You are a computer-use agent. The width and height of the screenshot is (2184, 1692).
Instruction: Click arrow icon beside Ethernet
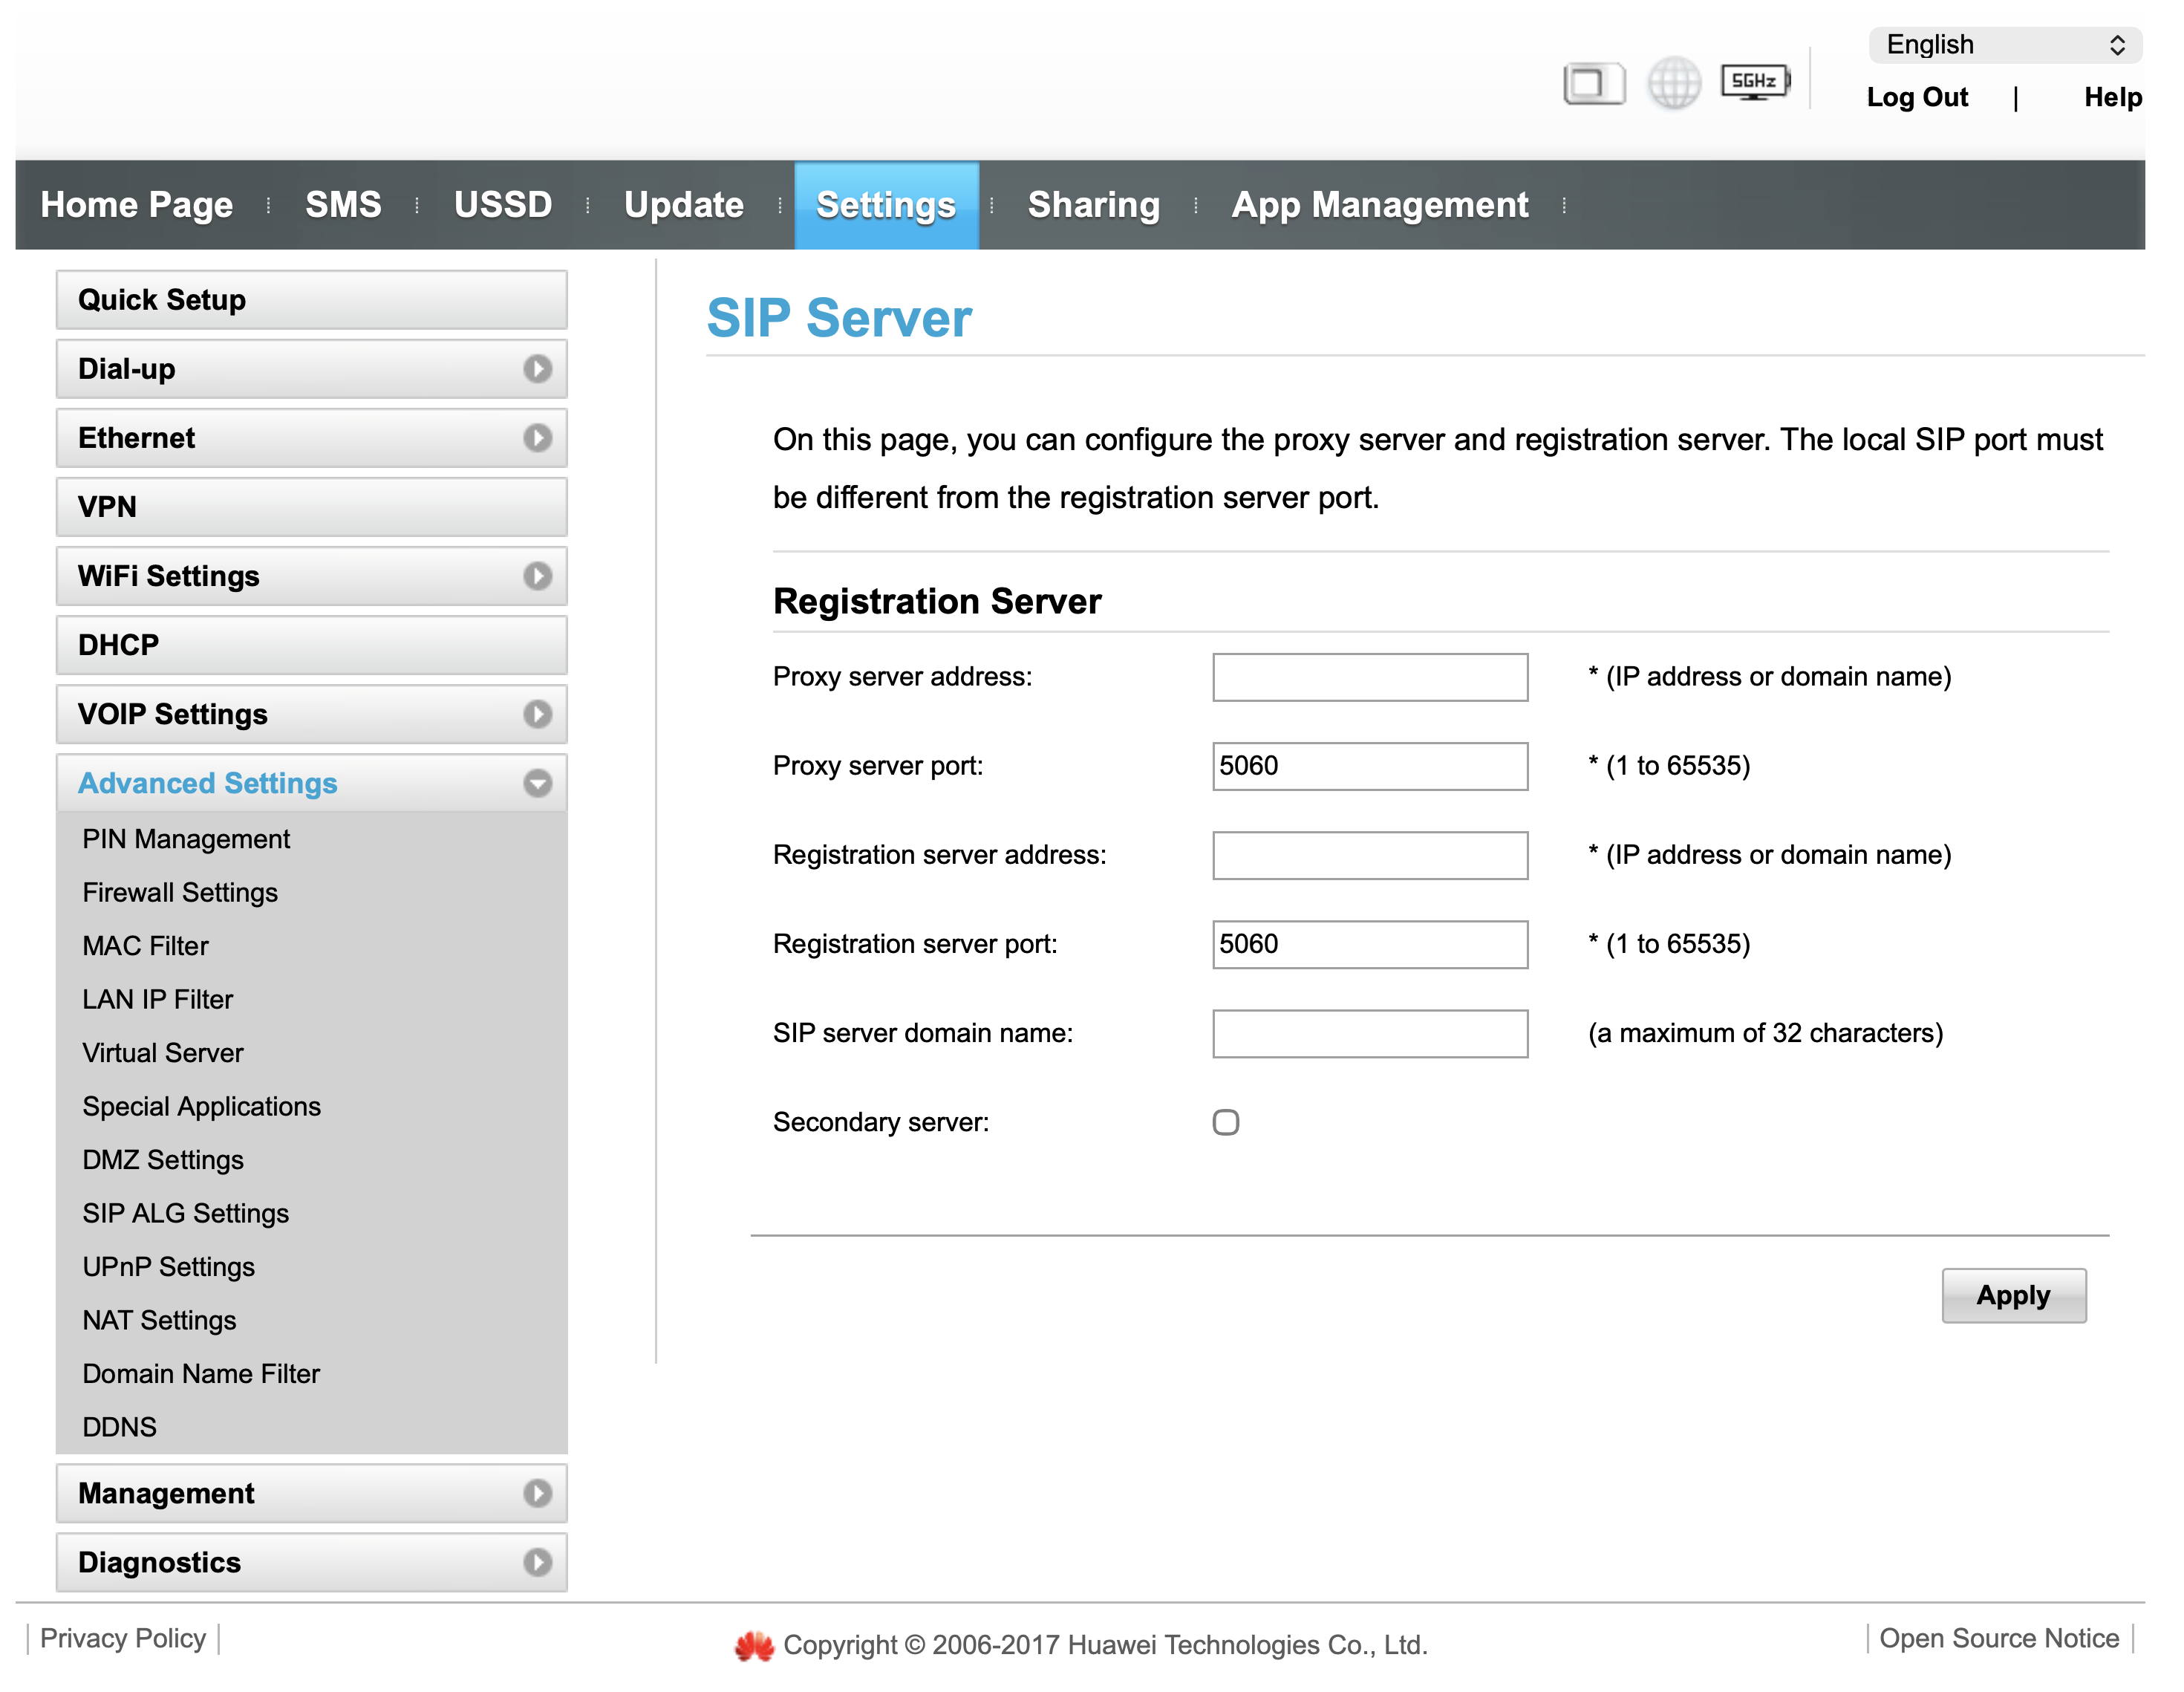pyautogui.click(x=537, y=438)
